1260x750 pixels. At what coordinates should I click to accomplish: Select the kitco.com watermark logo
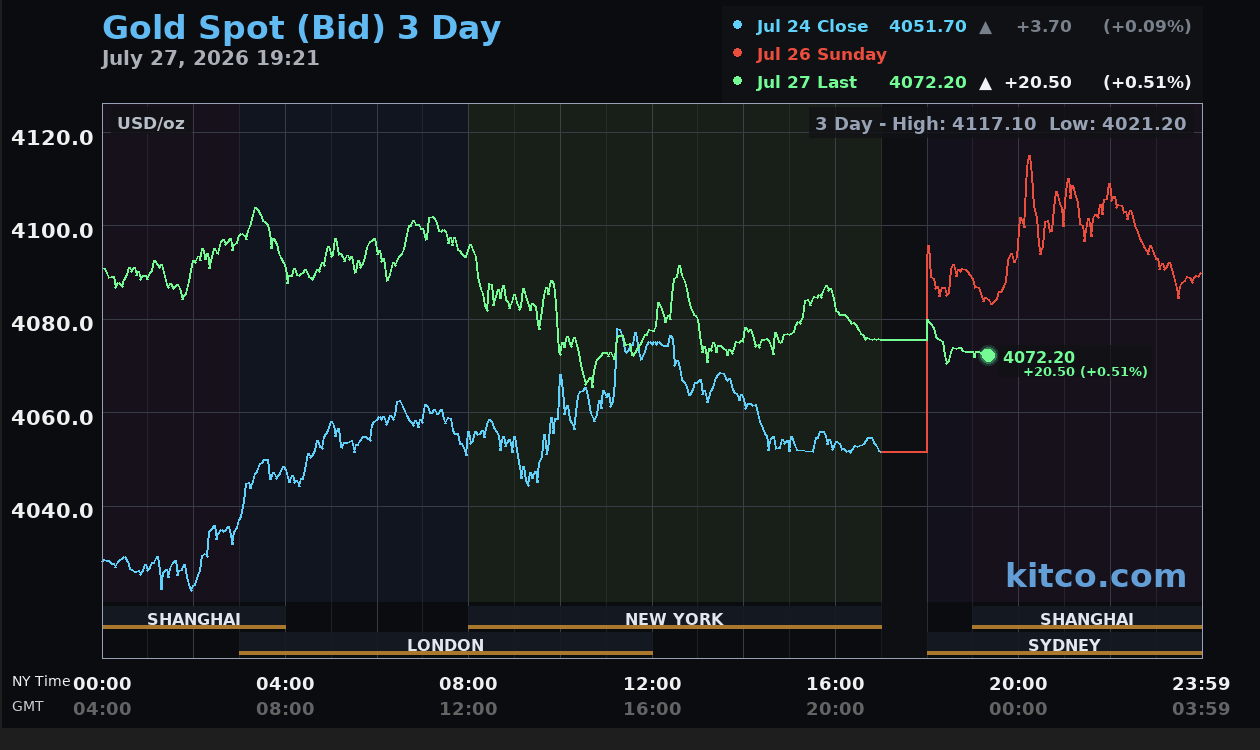pos(1095,575)
